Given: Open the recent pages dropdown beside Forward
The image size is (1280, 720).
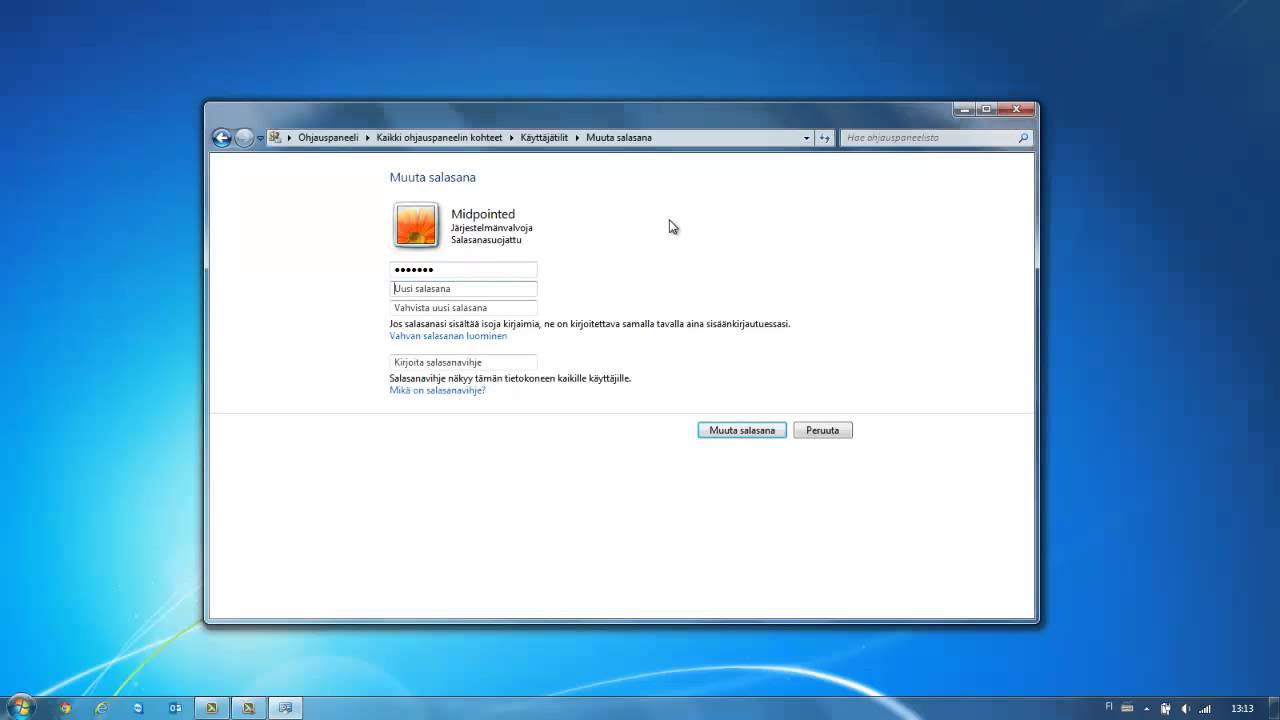Looking at the screenshot, I should point(260,138).
